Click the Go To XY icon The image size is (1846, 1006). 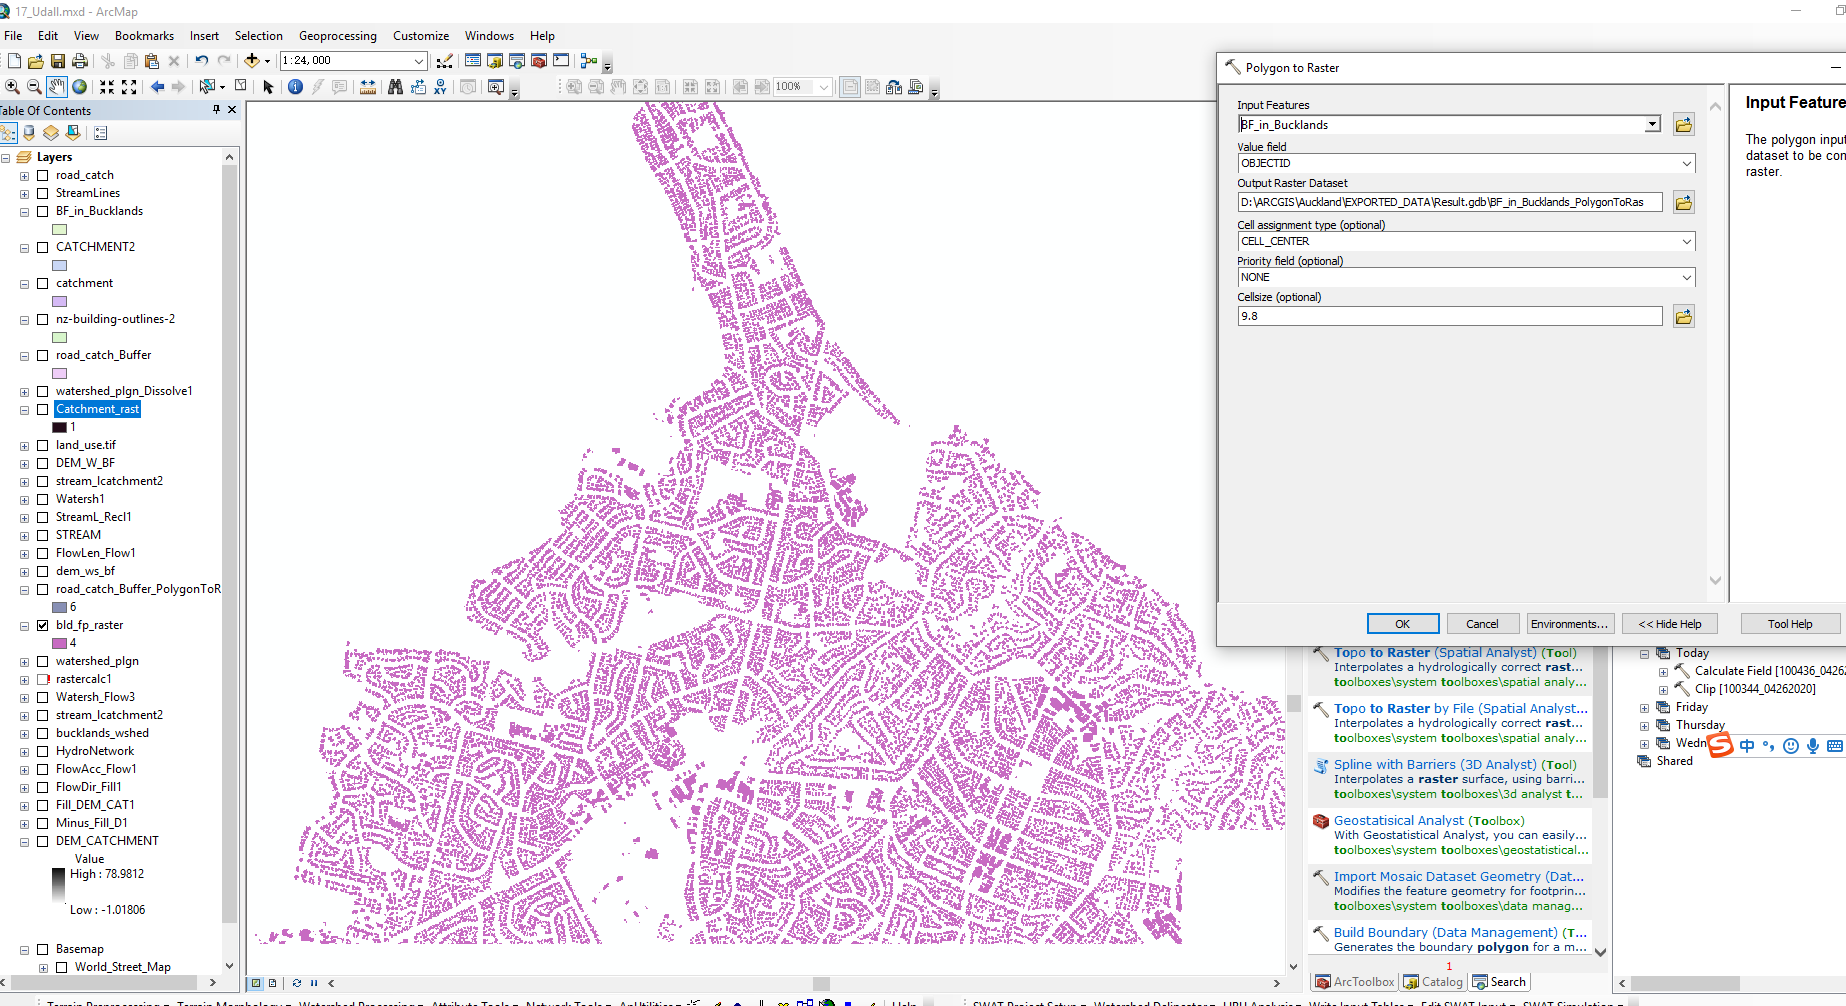440,87
